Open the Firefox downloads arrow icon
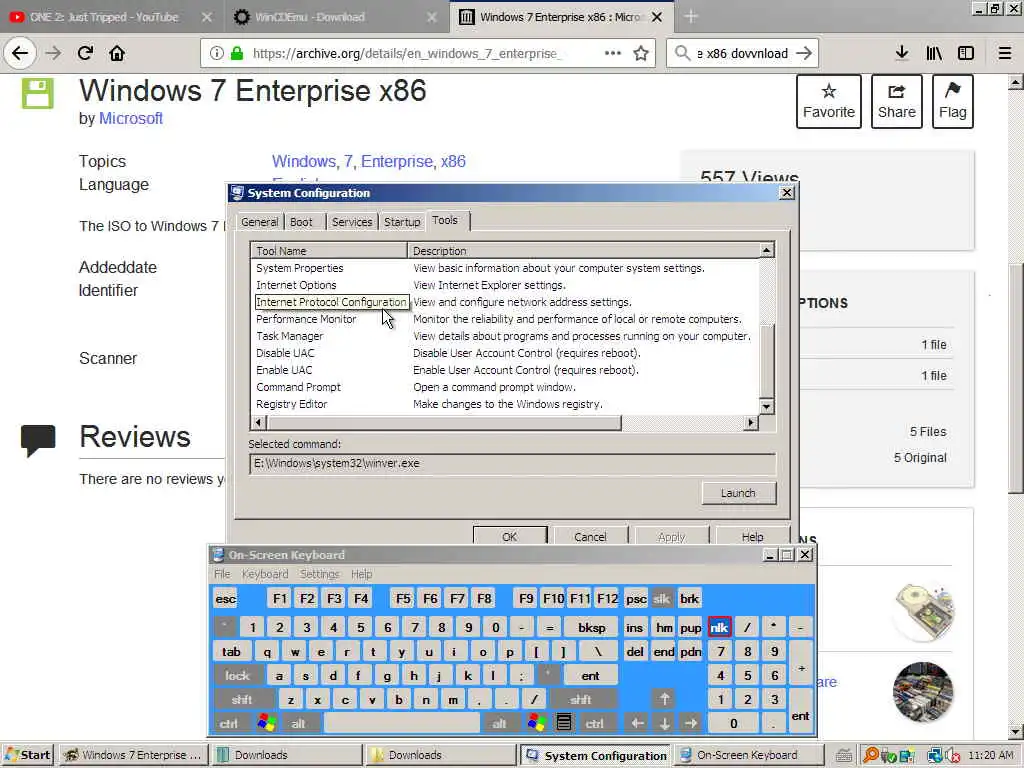Screen dimensions: 1024x768 [902, 53]
